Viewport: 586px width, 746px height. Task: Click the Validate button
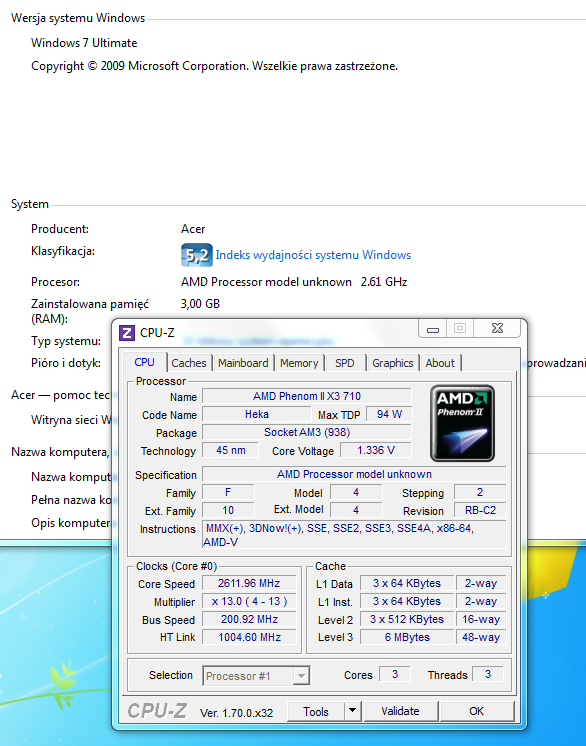(400, 711)
